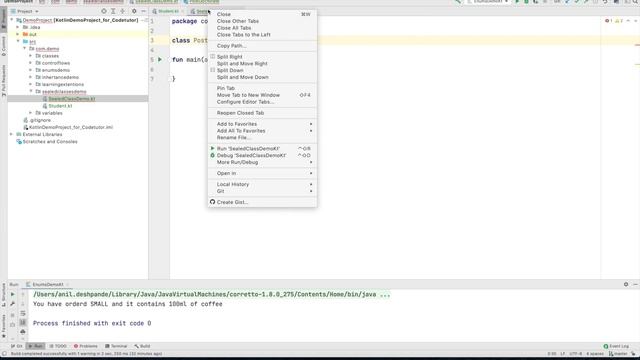Open the Favorites tool window sidebar
This screenshot has height=360, width=640.
4,327
